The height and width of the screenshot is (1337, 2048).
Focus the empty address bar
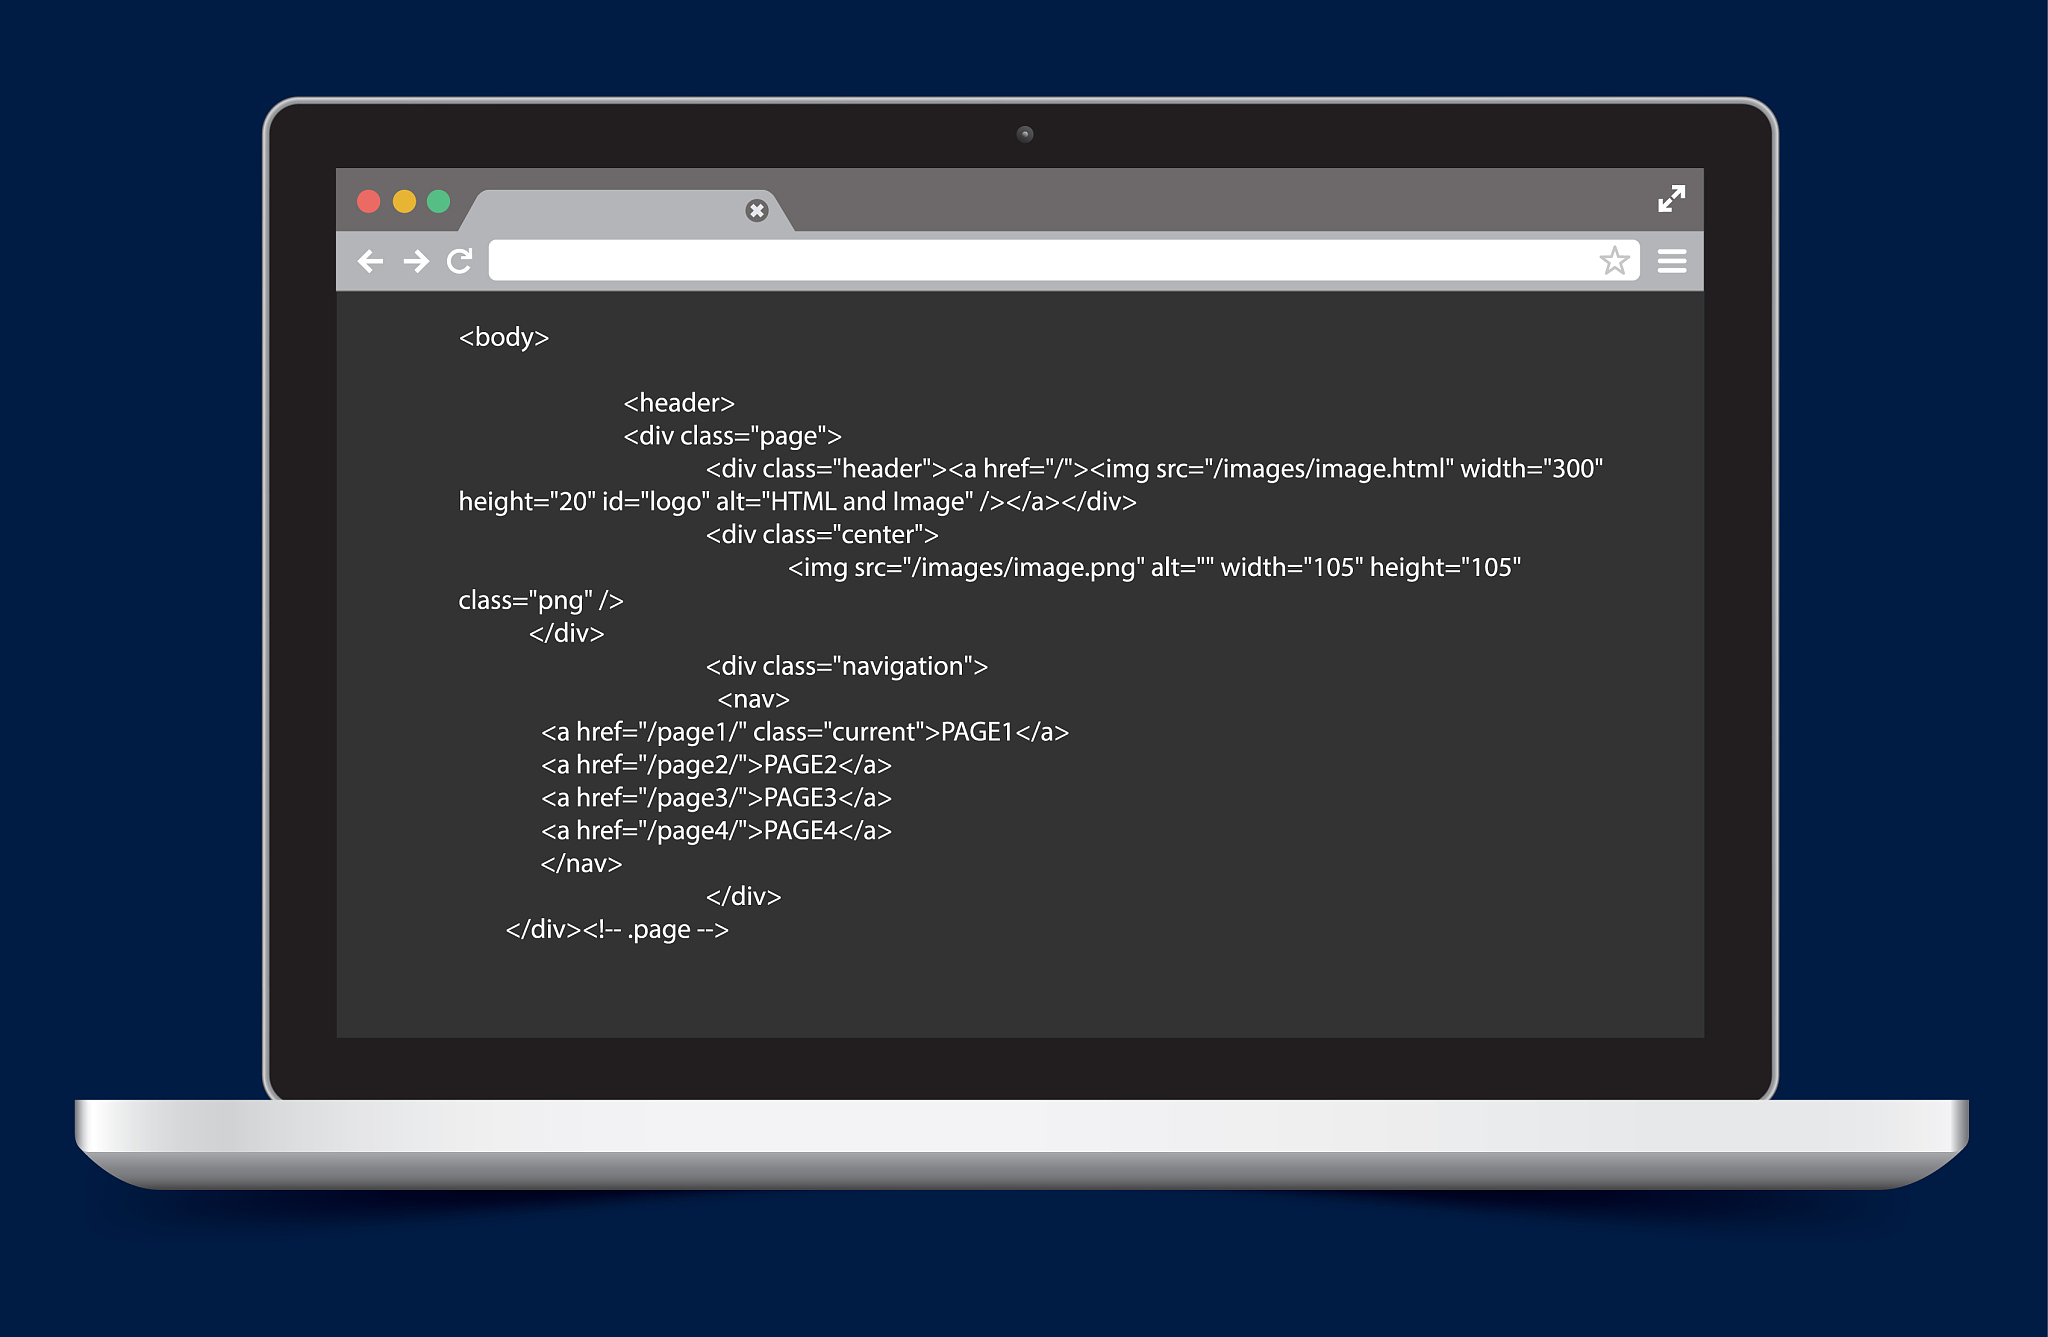pos(1040,261)
